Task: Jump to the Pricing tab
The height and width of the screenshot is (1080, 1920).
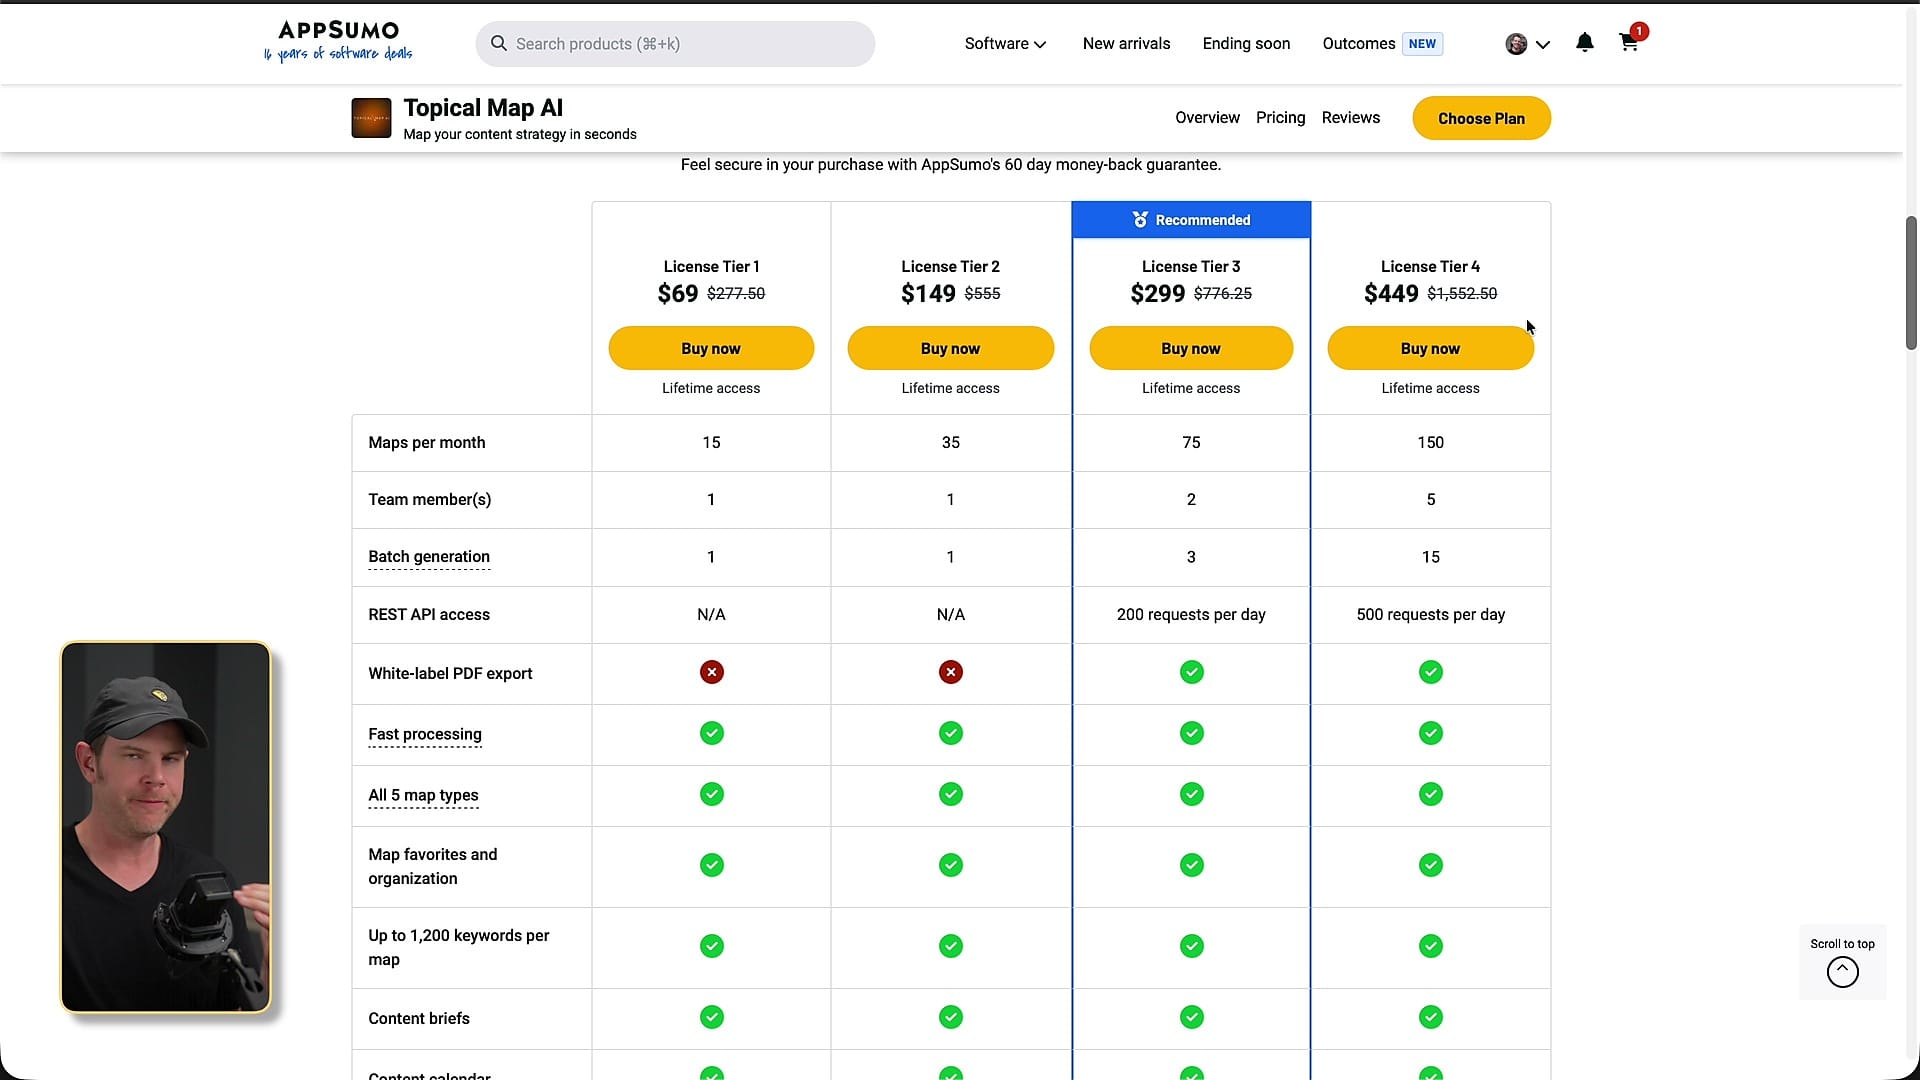Action: (1280, 118)
